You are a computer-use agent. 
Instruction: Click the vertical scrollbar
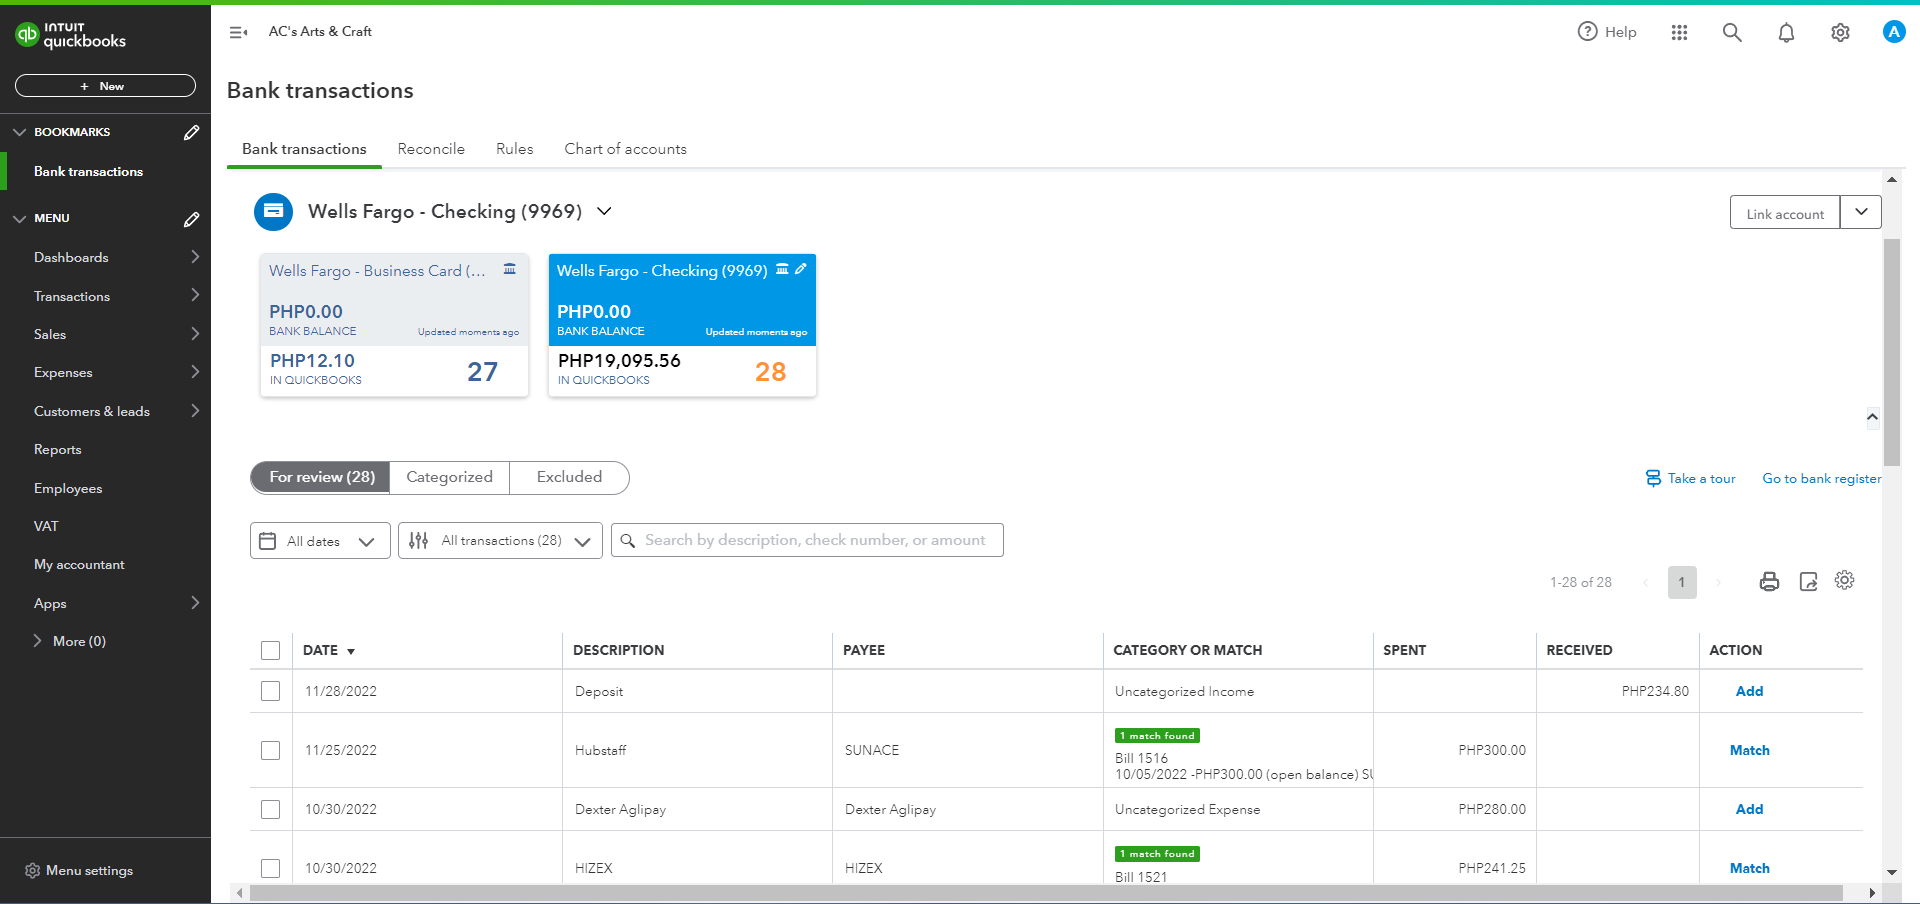(1891, 352)
